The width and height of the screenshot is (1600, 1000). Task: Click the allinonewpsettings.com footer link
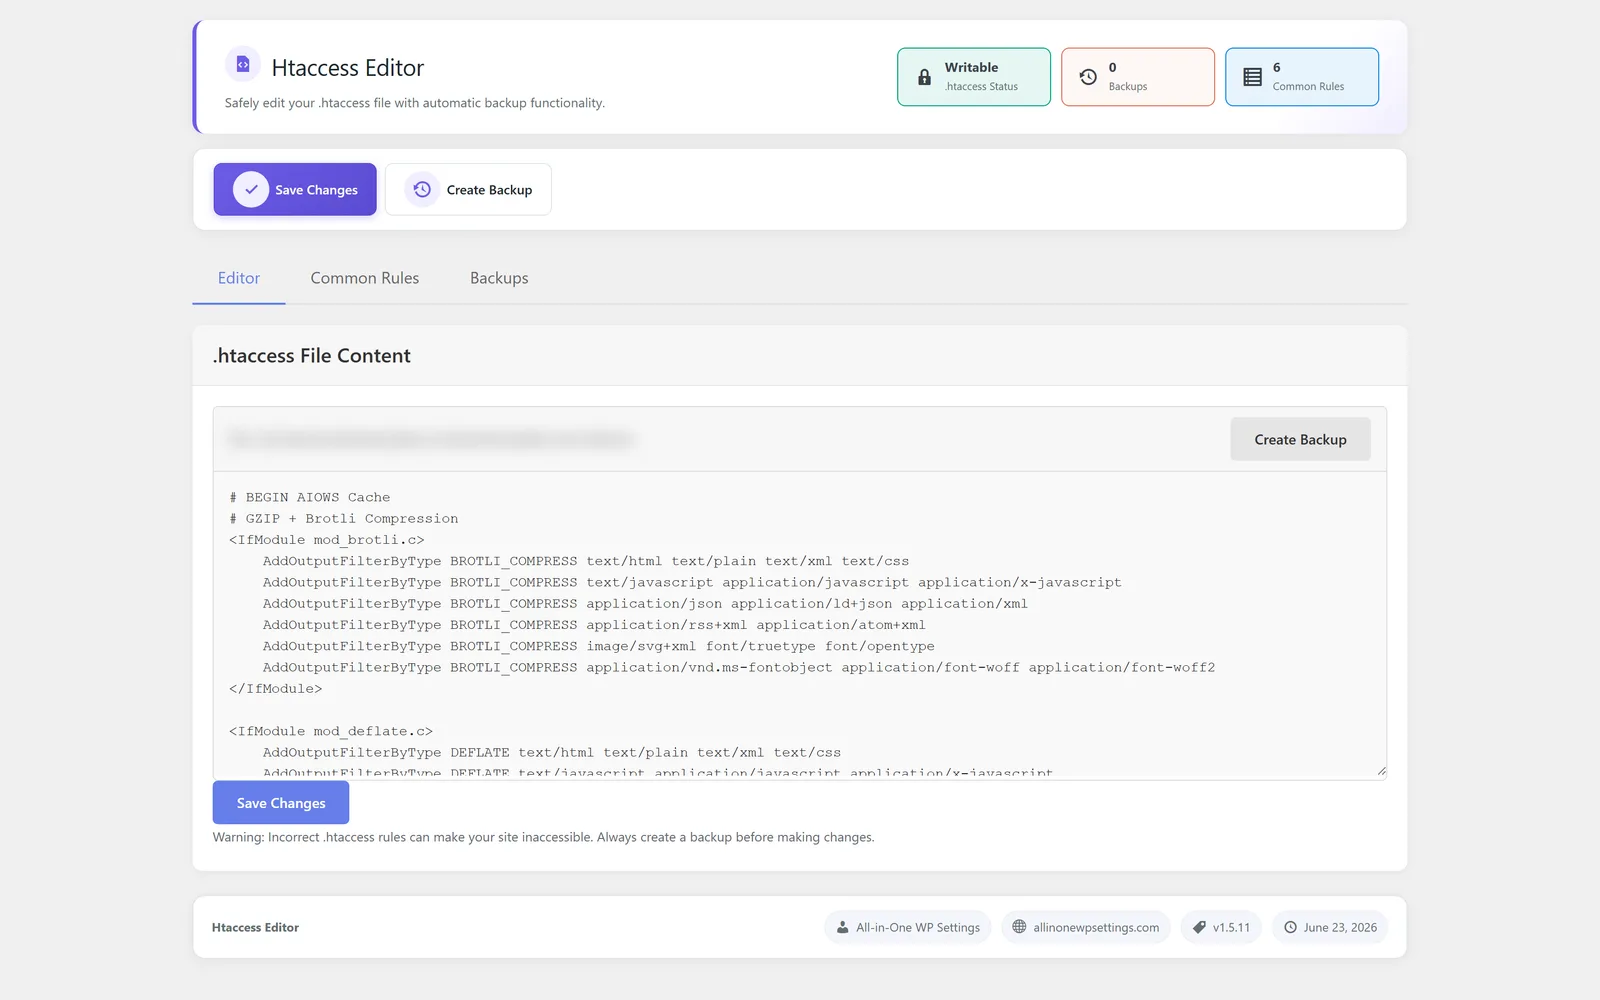point(1086,927)
